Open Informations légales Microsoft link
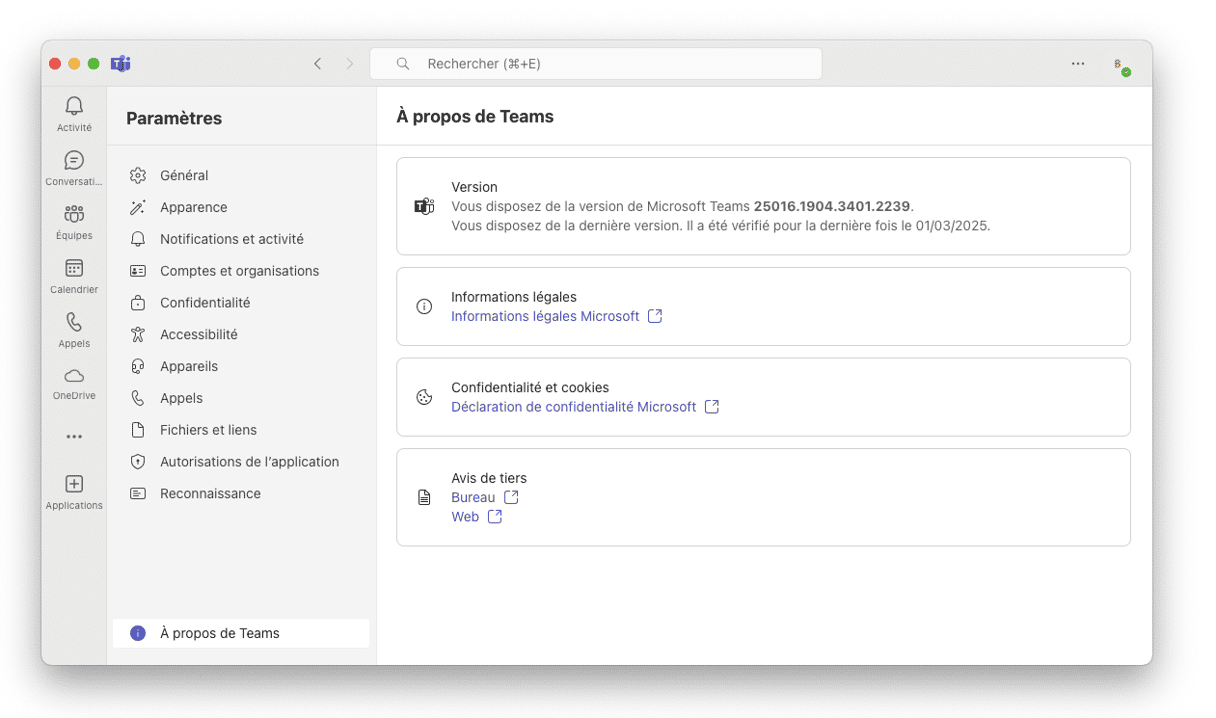The image size is (1216, 718). pos(545,316)
